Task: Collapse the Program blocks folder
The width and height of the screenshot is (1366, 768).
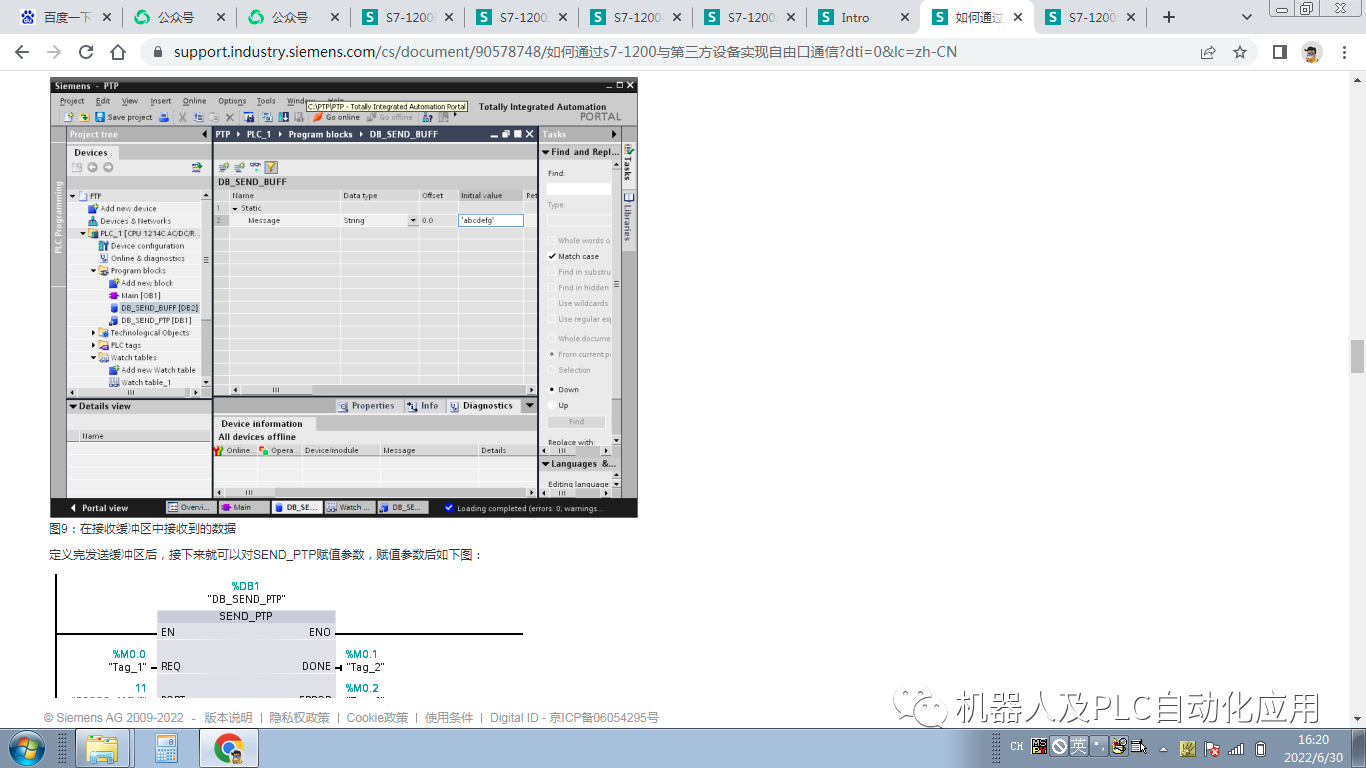Action: click(94, 271)
